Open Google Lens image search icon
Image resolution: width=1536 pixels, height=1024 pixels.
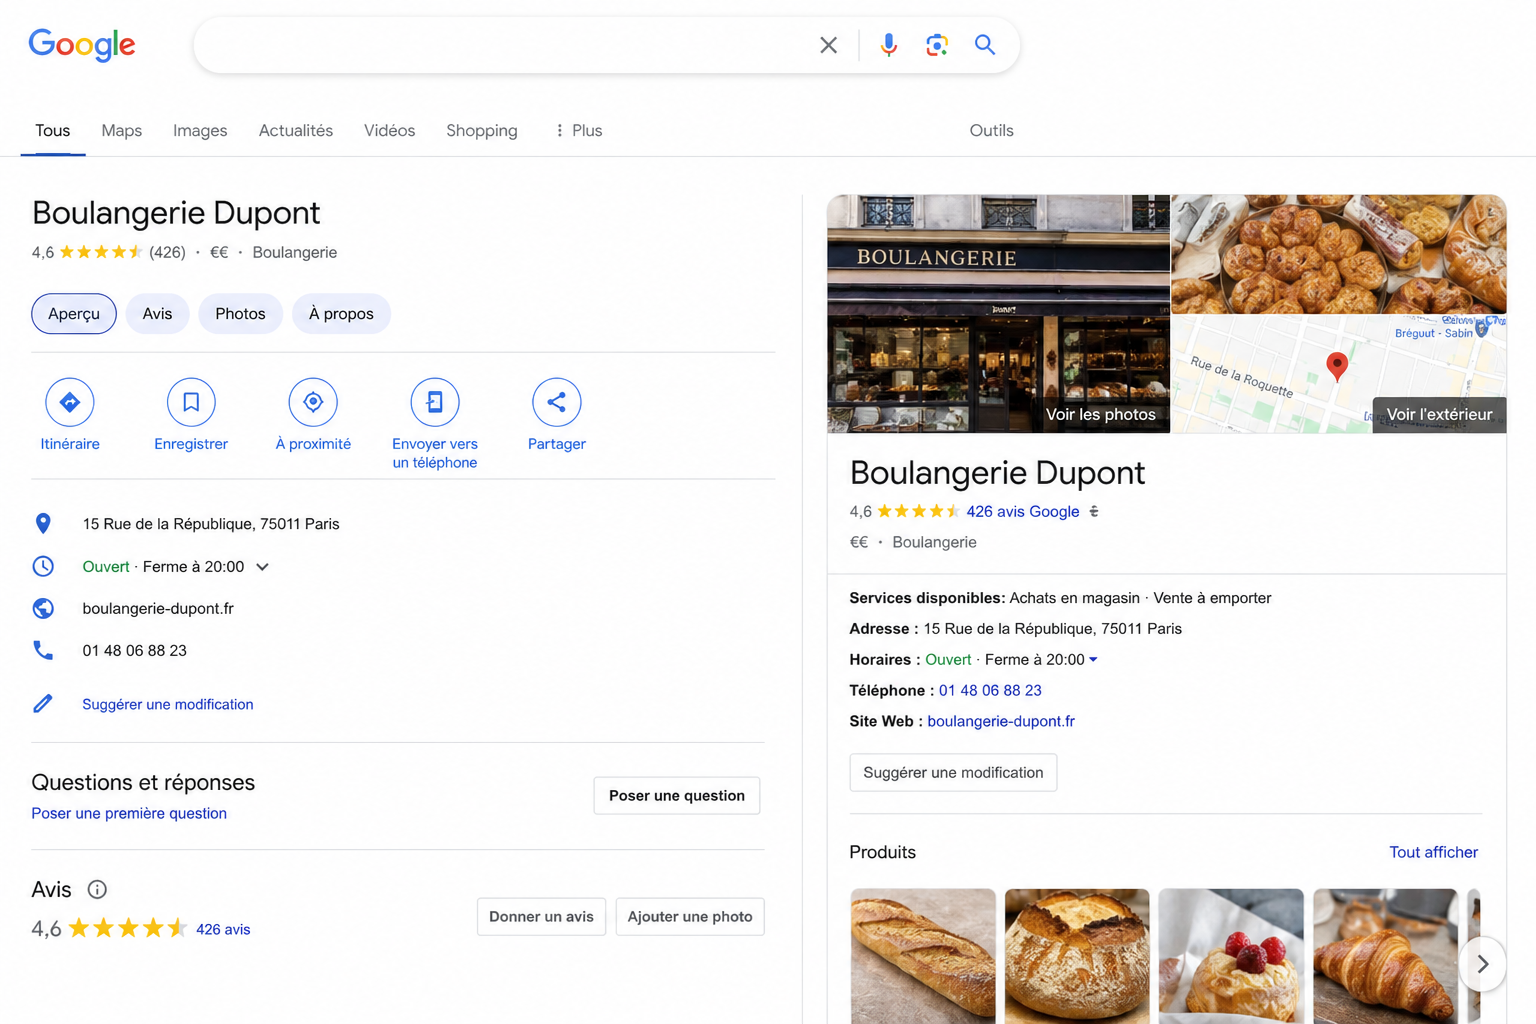(x=937, y=45)
